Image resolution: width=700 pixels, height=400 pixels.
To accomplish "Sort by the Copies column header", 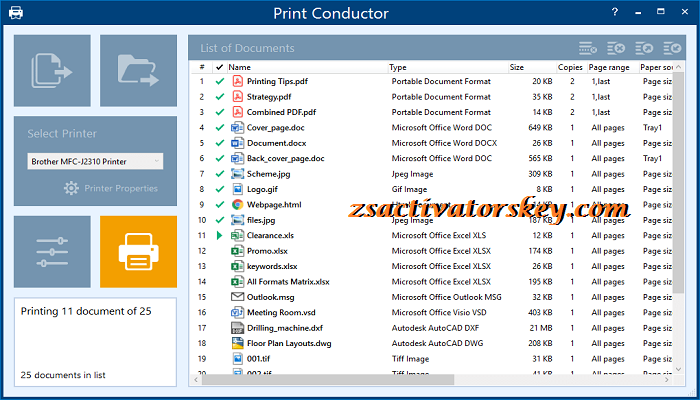I will 571,67.
